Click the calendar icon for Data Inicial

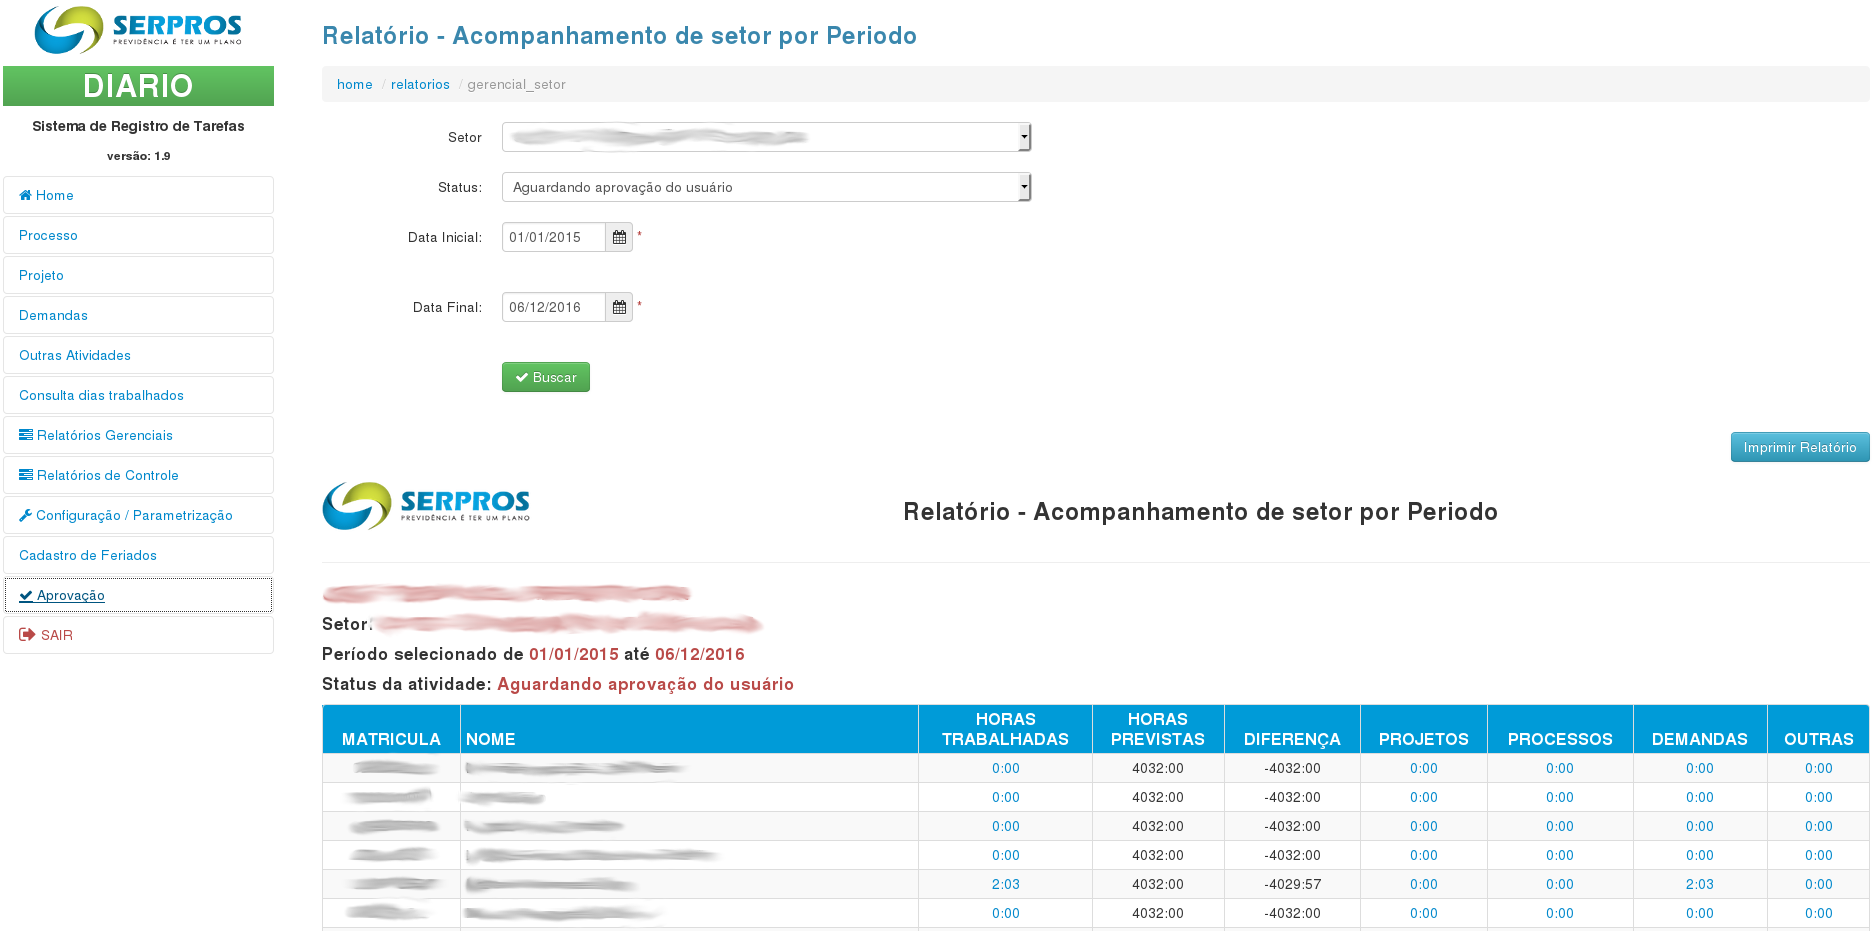click(619, 237)
